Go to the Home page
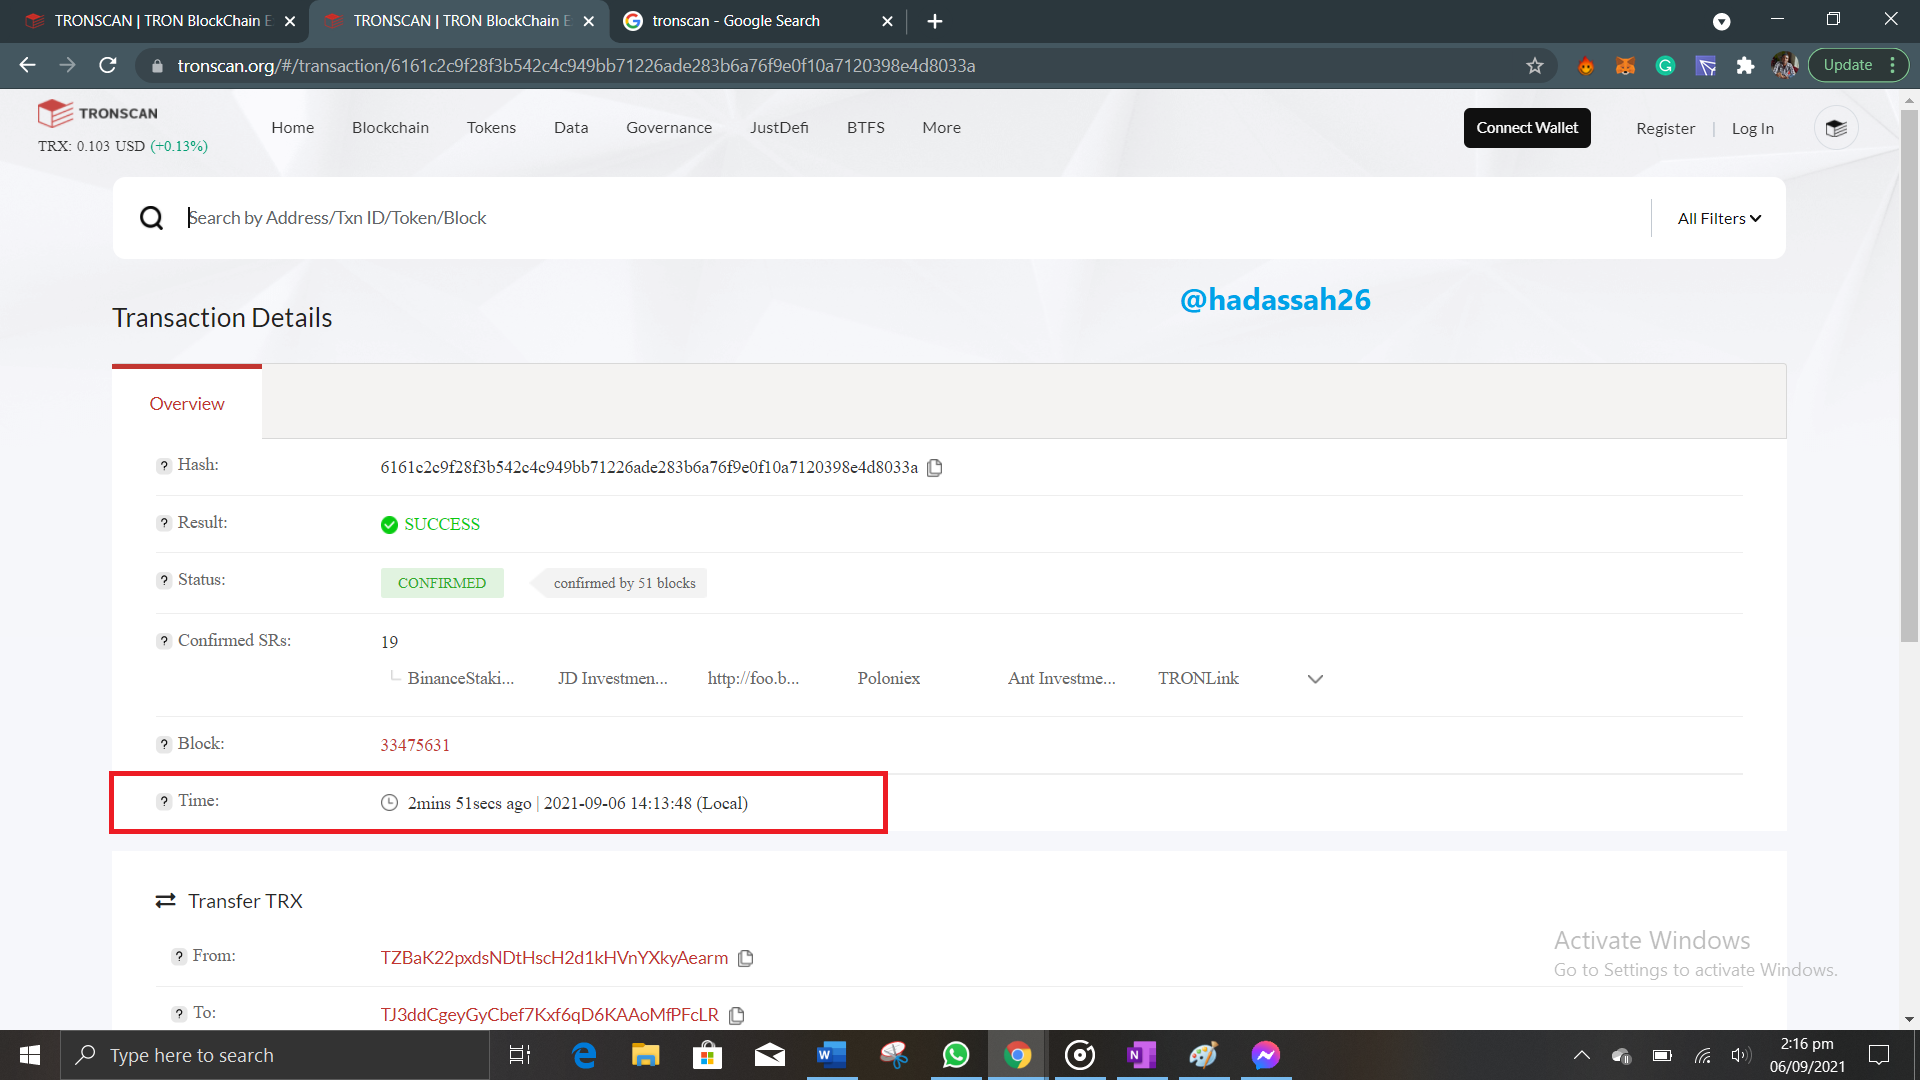The image size is (1920, 1080). (x=292, y=128)
